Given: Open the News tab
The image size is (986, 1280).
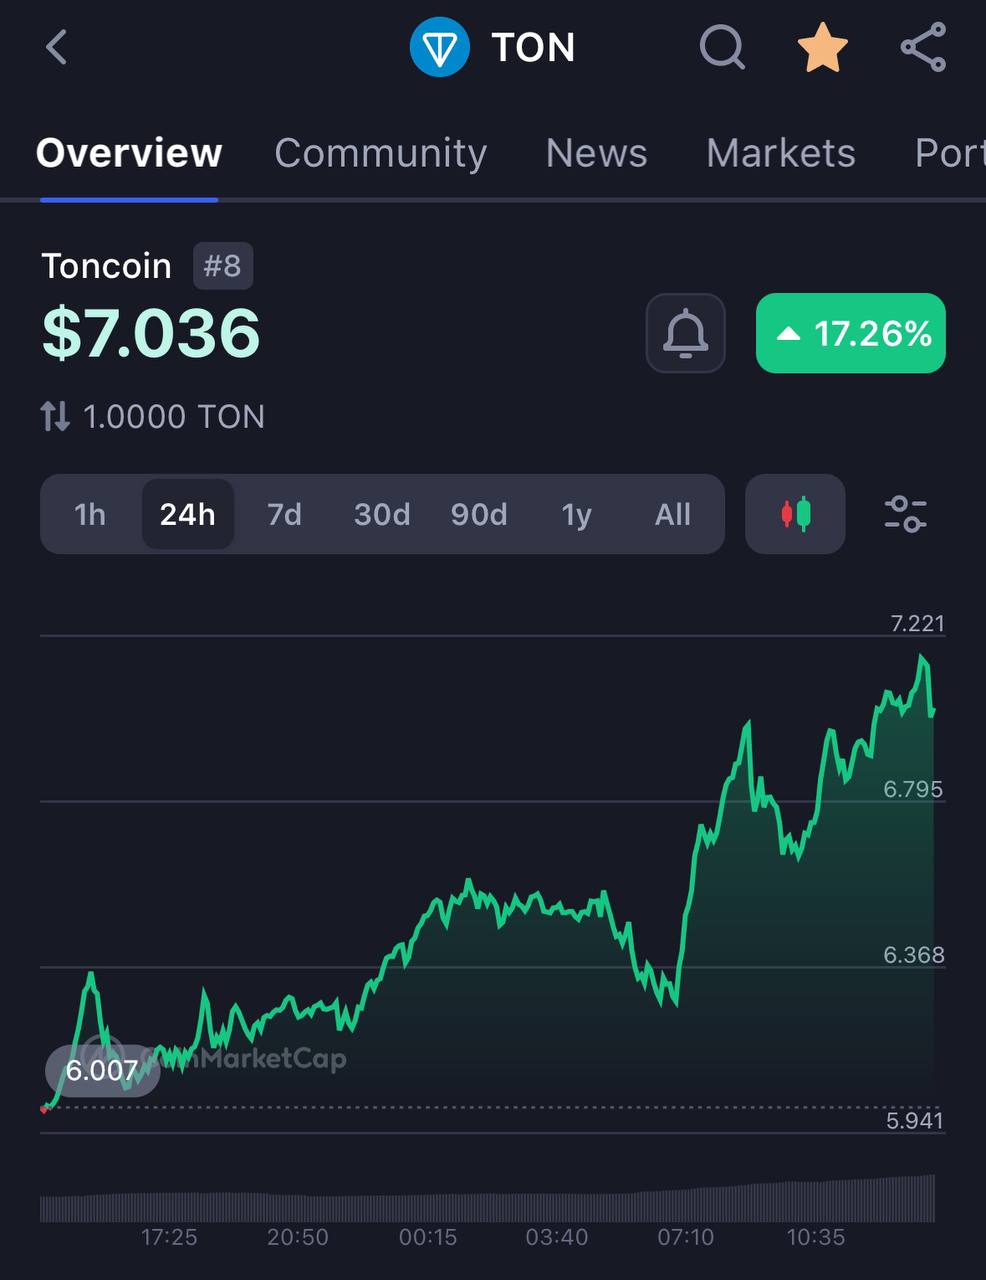Looking at the screenshot, I should click(x=597, y=153).
